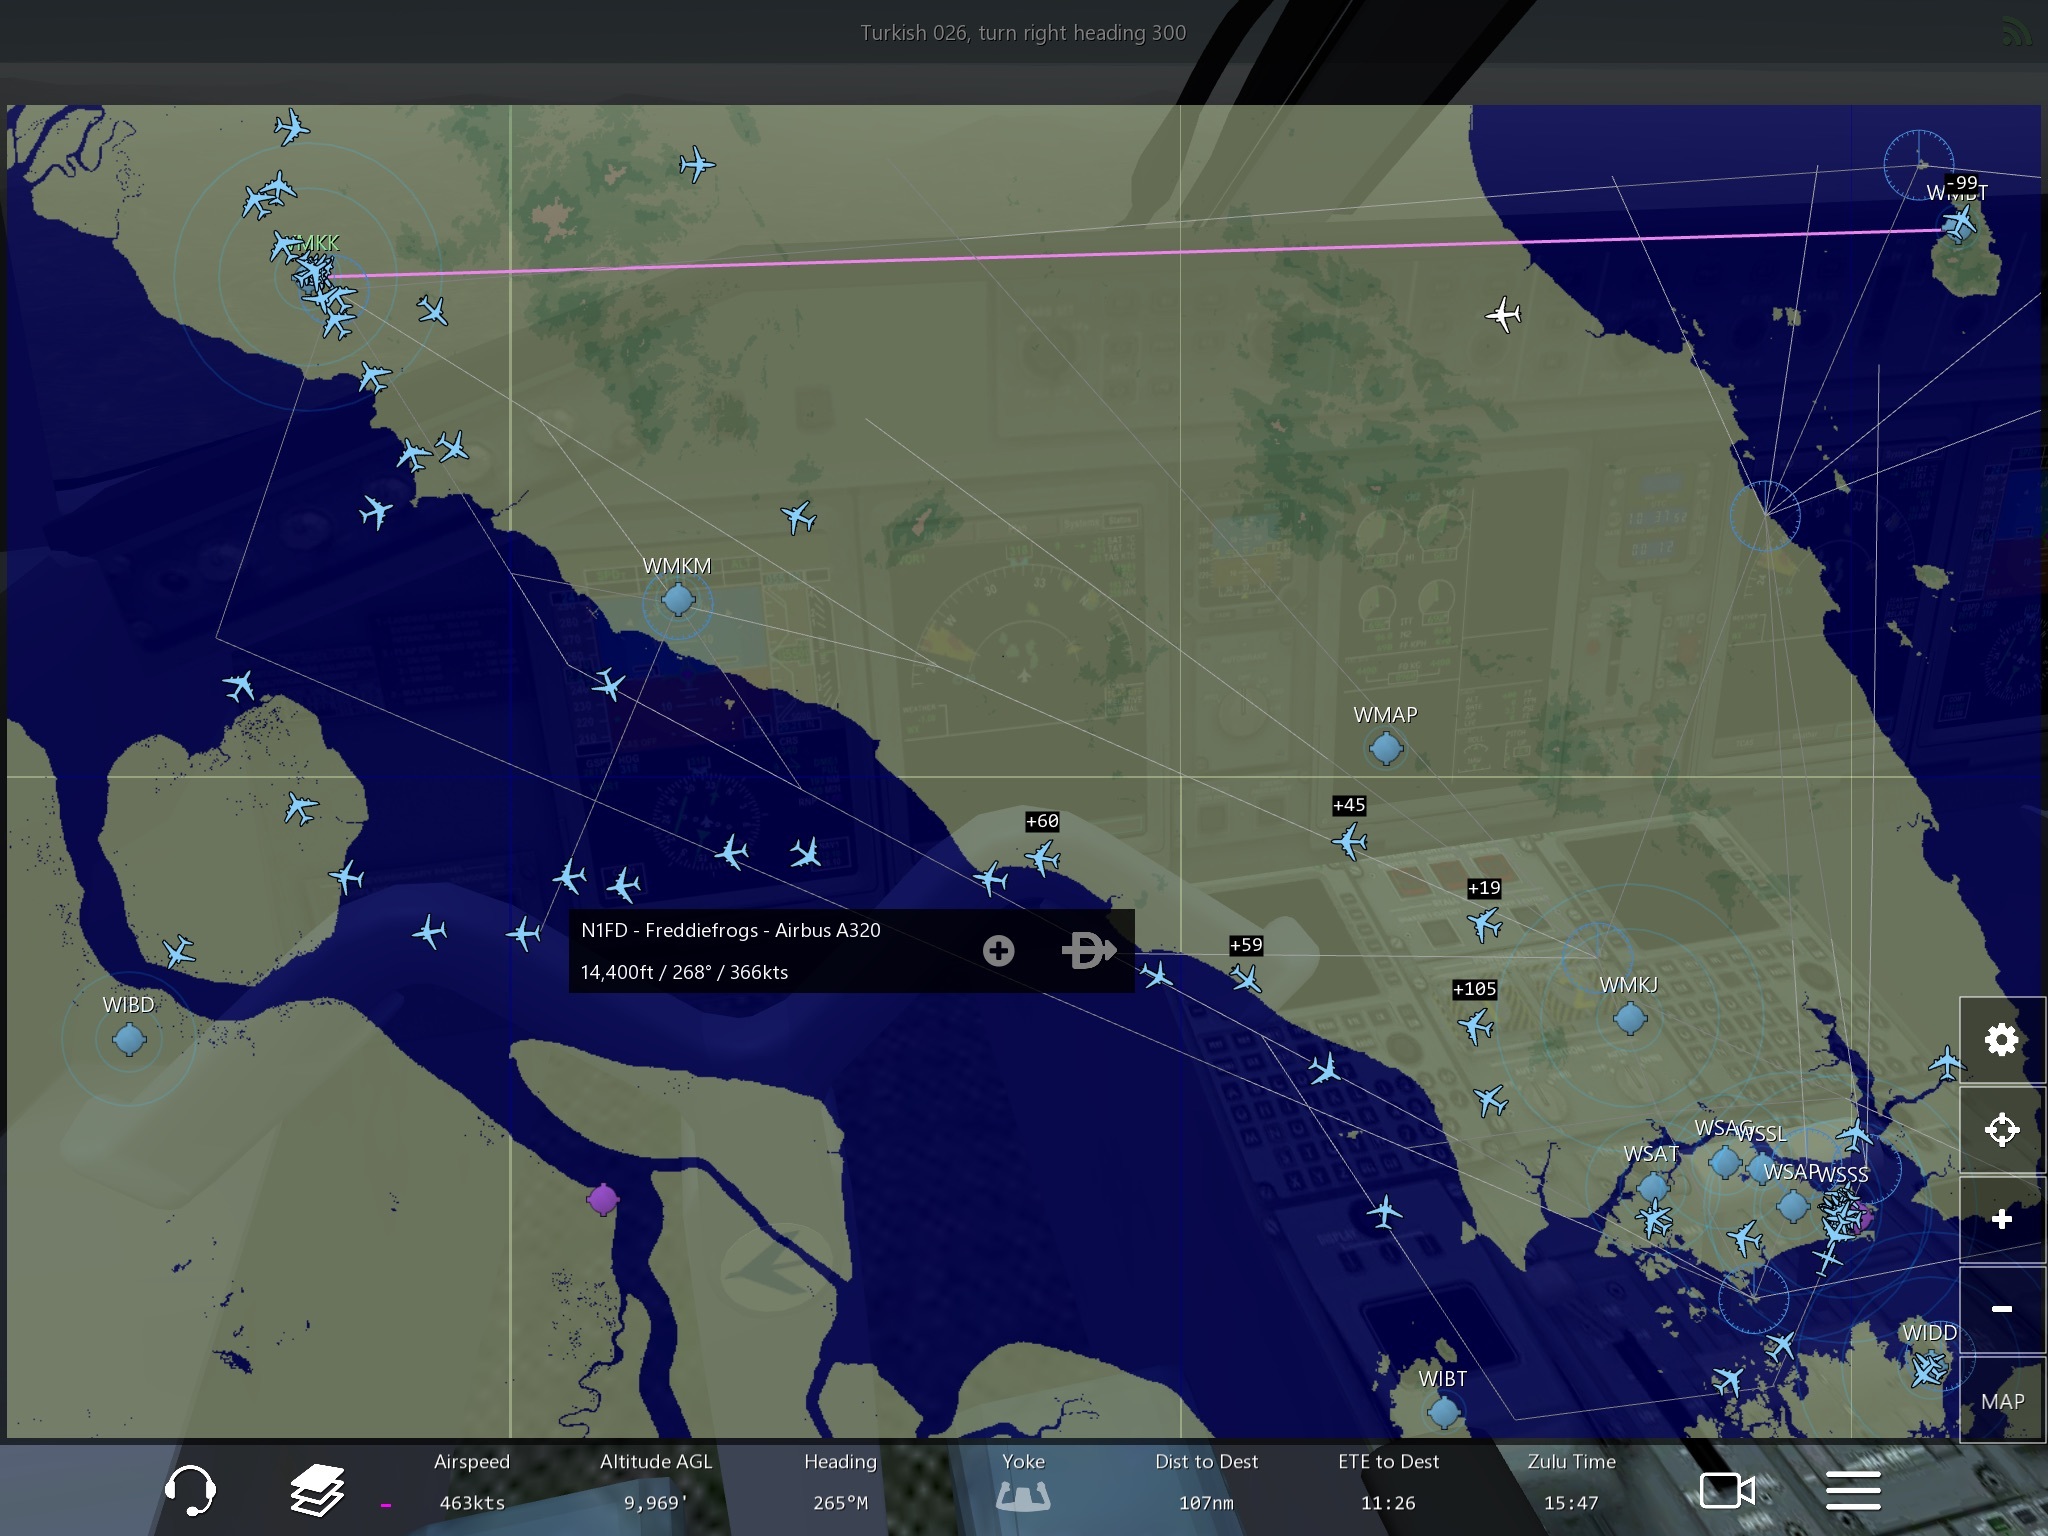Zoom in with the plus button
2048x1536 pixels.
pyautogui.click(x=2001, y=1219)
